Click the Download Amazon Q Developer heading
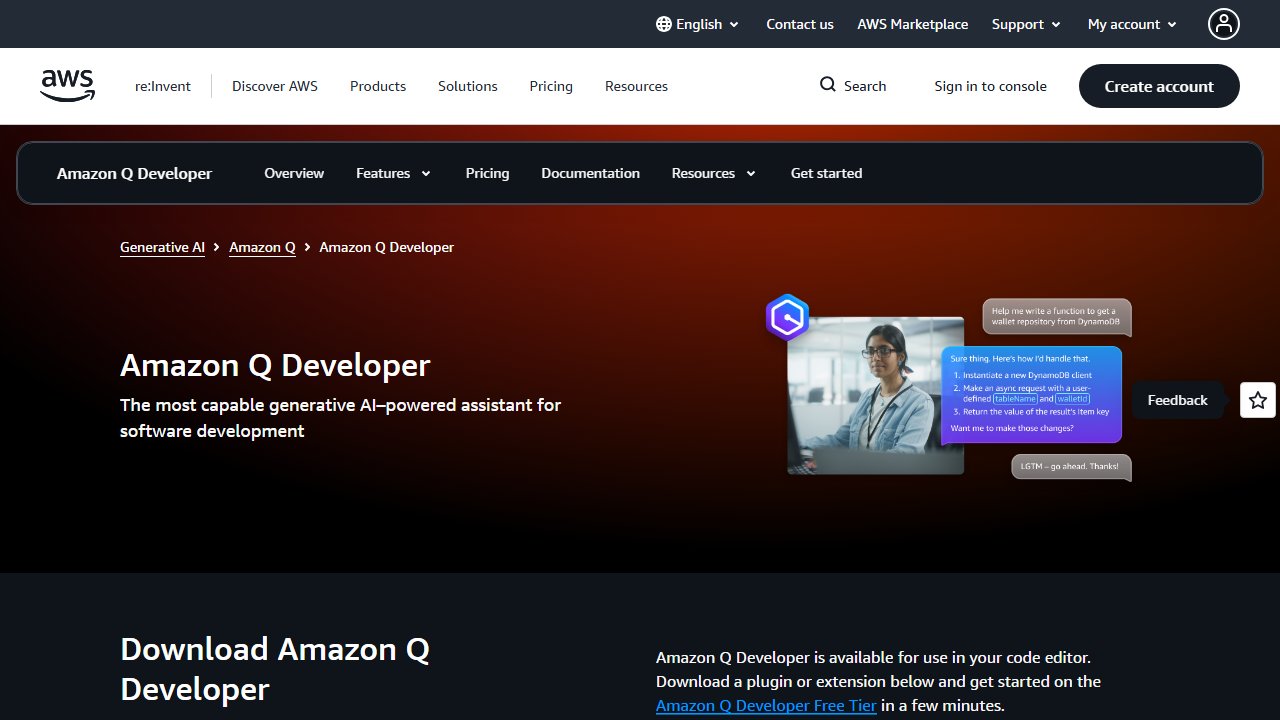Screen dimensions: 1280x720 (275, 669)
